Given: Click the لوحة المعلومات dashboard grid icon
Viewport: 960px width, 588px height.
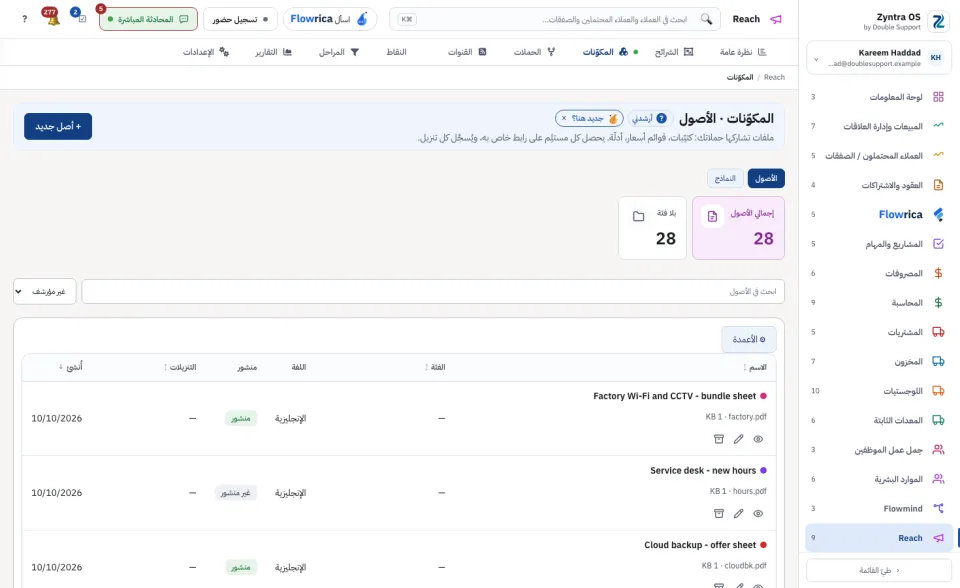Looking at the screenshot, I should pyautogui.click(x=938, y=97).
